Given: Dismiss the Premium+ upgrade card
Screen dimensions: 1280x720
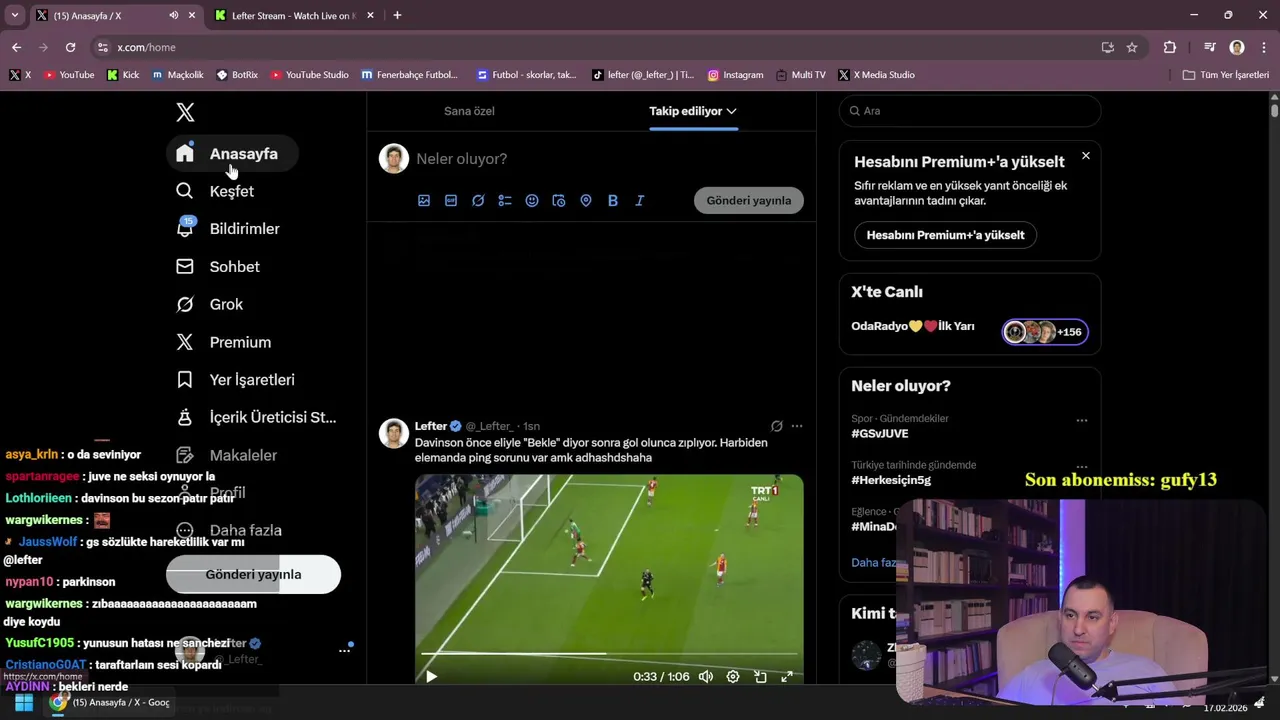Looking at the screenshot, I should click(x=1086, y=156).
